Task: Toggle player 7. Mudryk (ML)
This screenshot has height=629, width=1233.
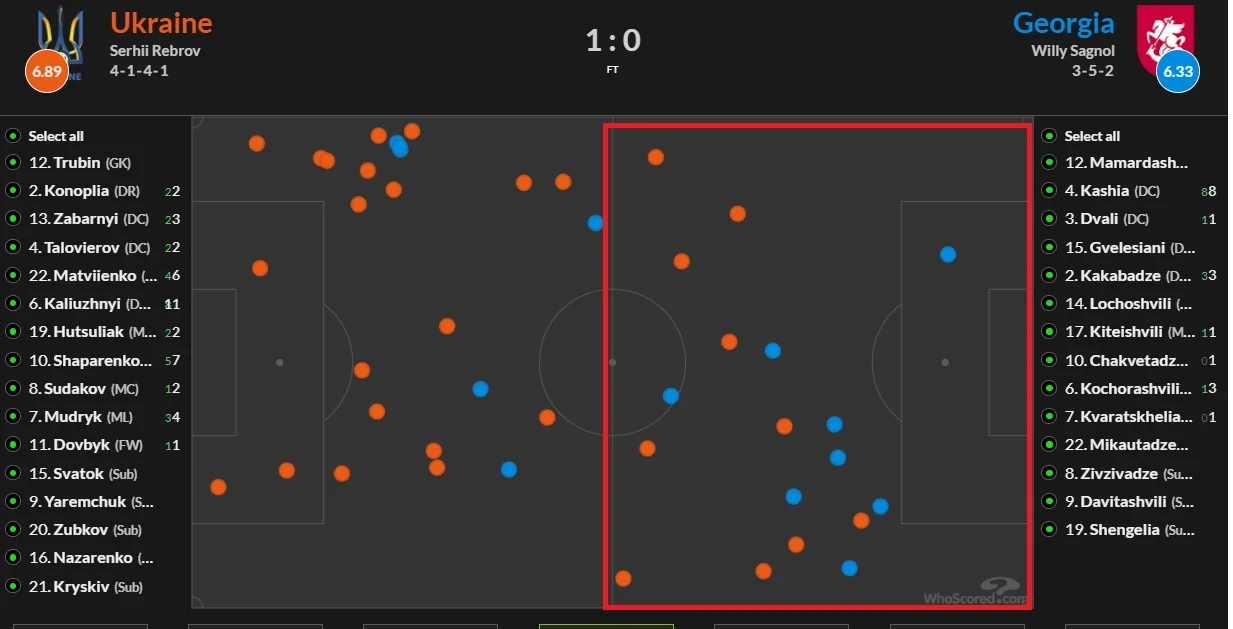Action: (x=13, y=417)
